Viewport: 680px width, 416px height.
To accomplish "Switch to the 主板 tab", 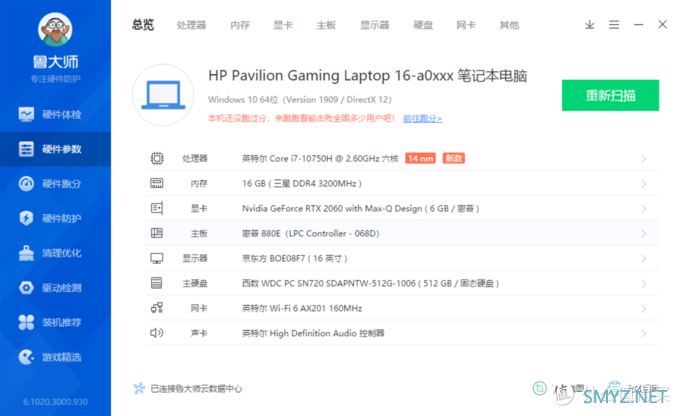I will click(326, 25).
